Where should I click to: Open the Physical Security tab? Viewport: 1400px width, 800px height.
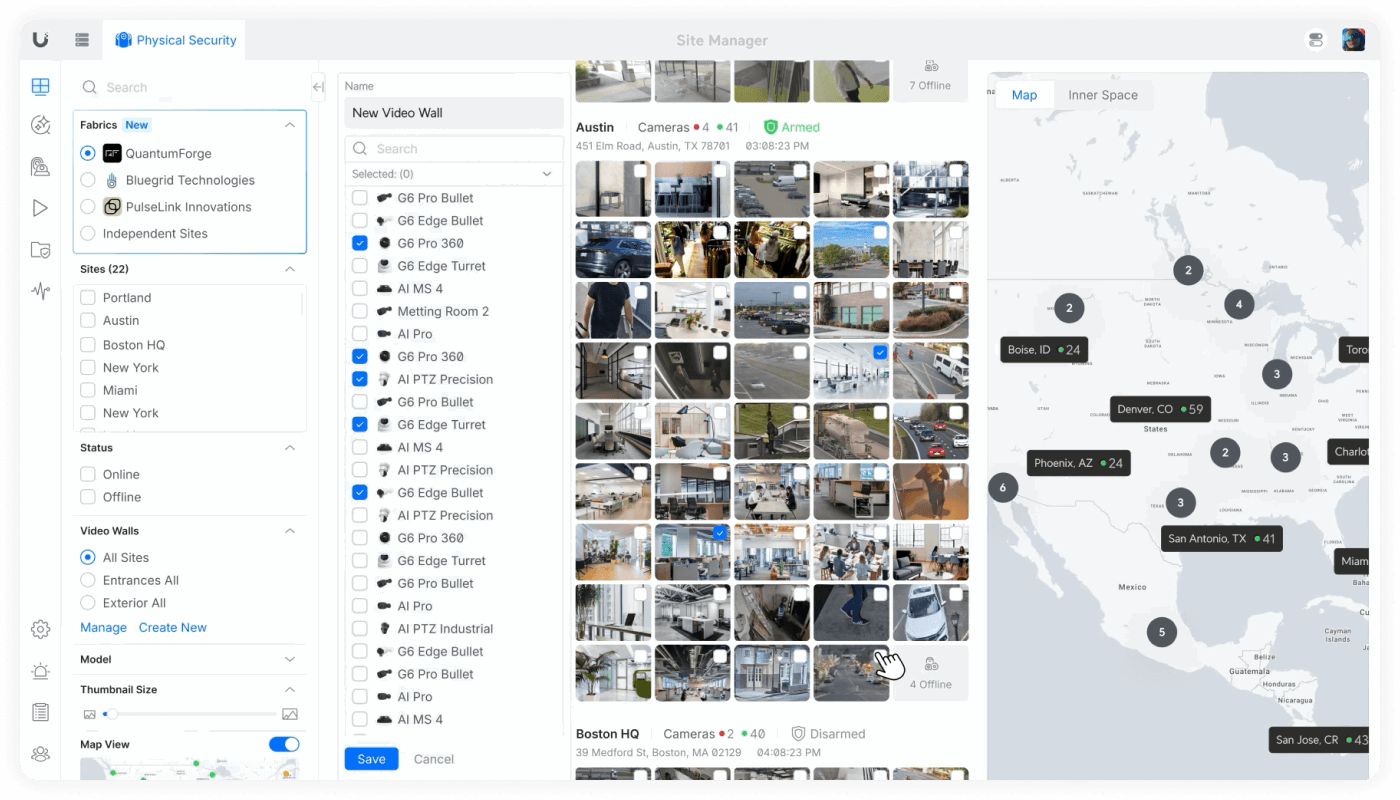(175, 40)
